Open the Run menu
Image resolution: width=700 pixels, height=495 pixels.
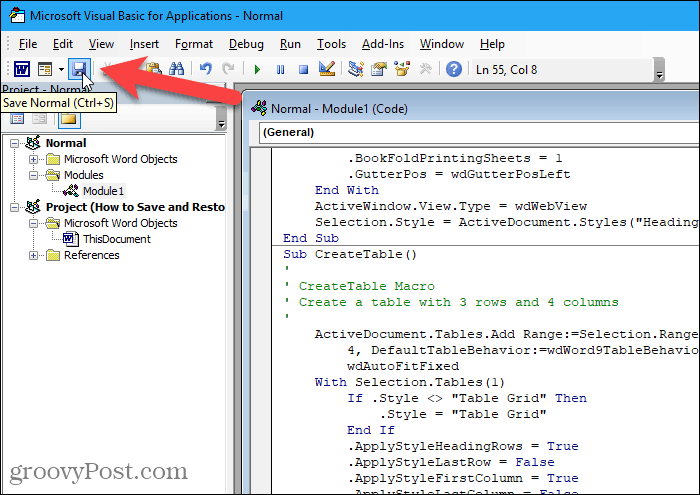coord(290,44)
